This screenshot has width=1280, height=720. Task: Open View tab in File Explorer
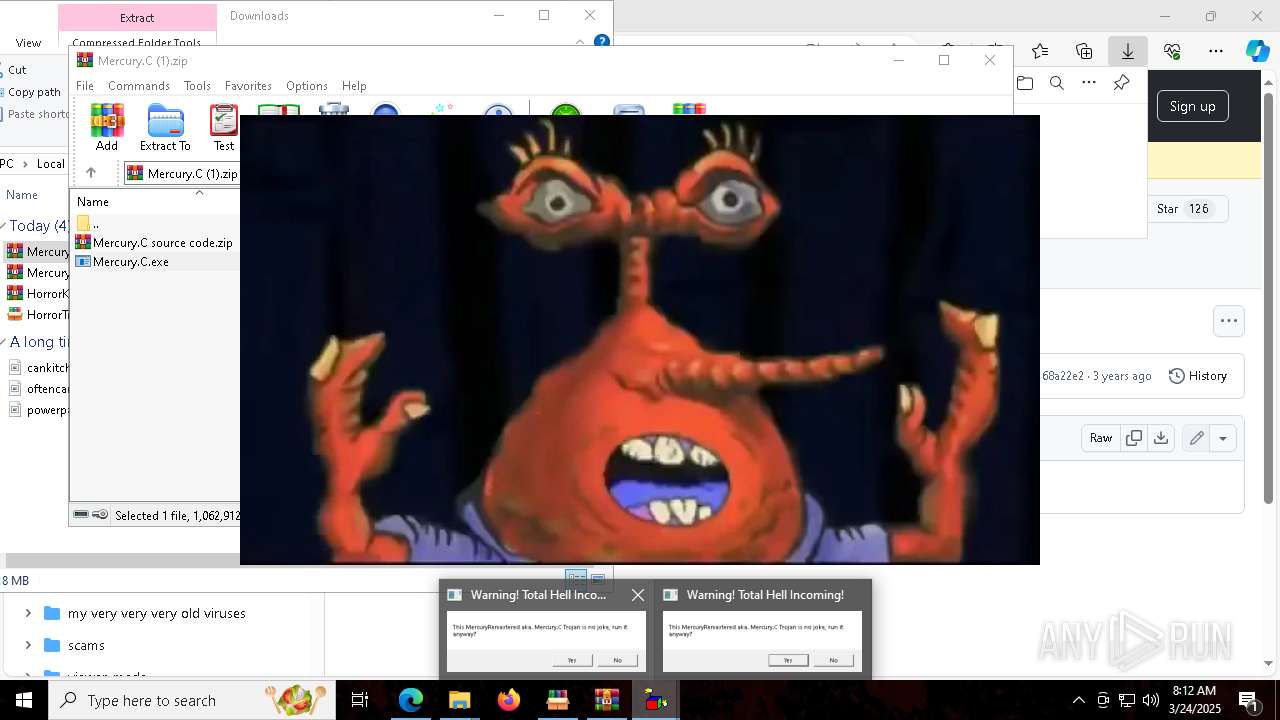(x=28, y=43)
